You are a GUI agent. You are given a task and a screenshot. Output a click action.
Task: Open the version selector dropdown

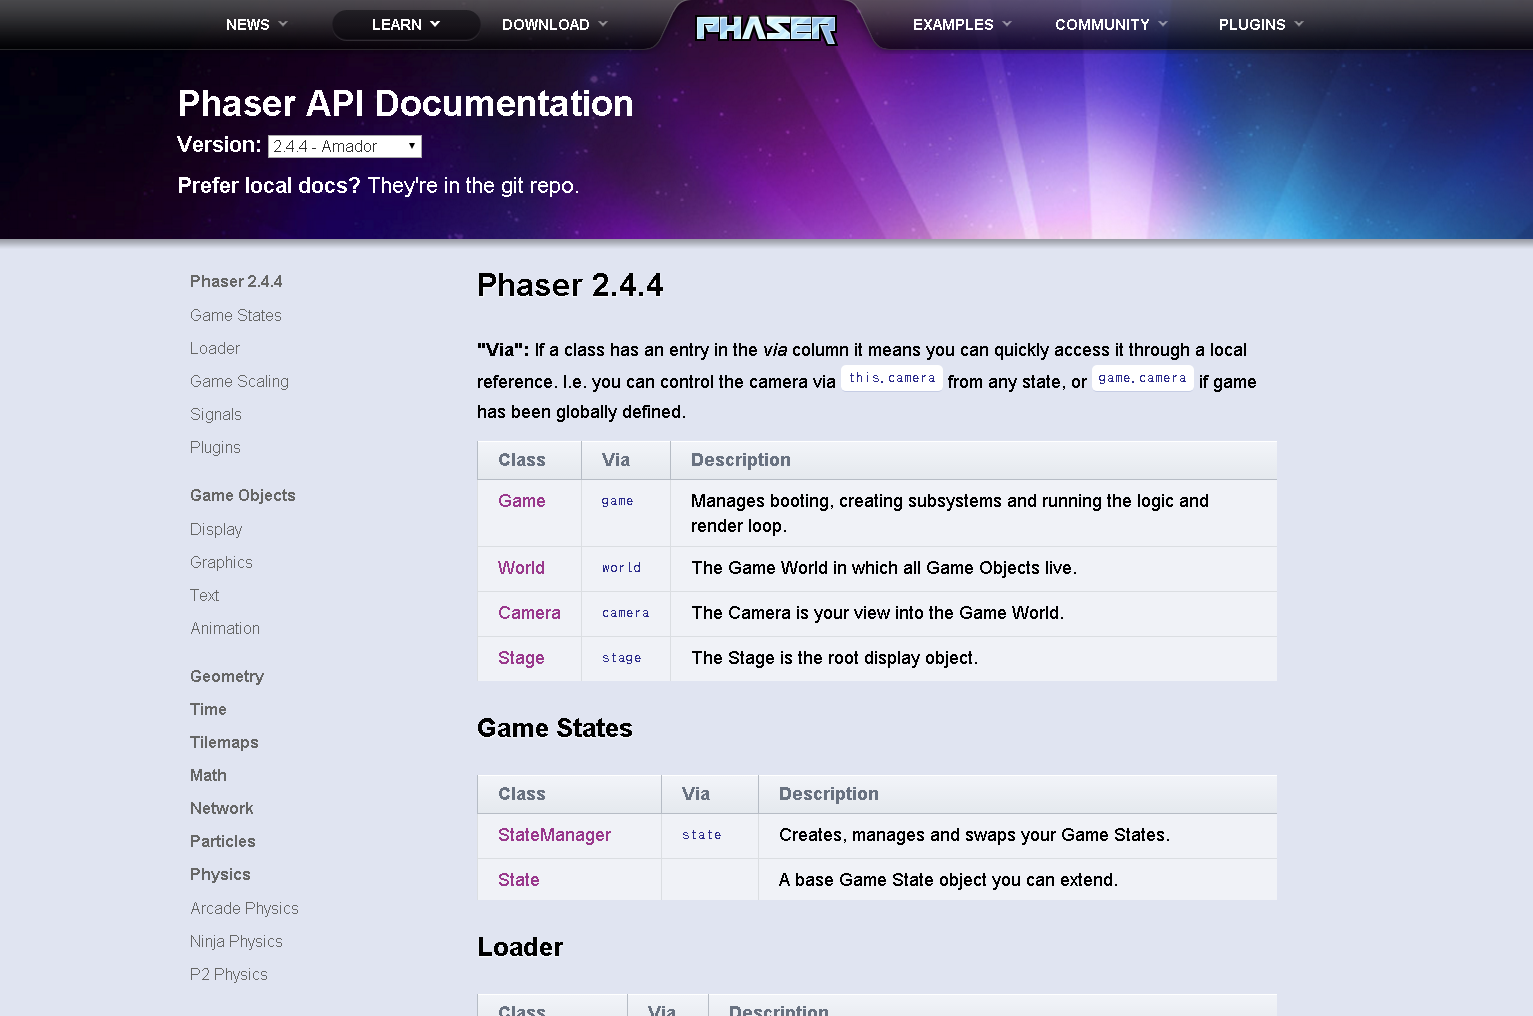click(x=344, y=146)
